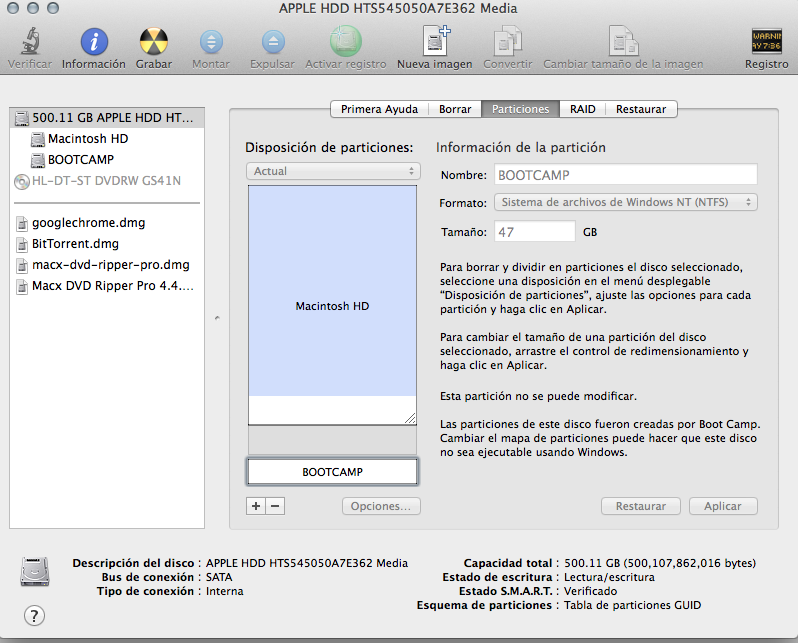This screenshot has height=643, width=798.
Task: Switch to the Primera Ayuda tab
Action: (x=379, y=109)
